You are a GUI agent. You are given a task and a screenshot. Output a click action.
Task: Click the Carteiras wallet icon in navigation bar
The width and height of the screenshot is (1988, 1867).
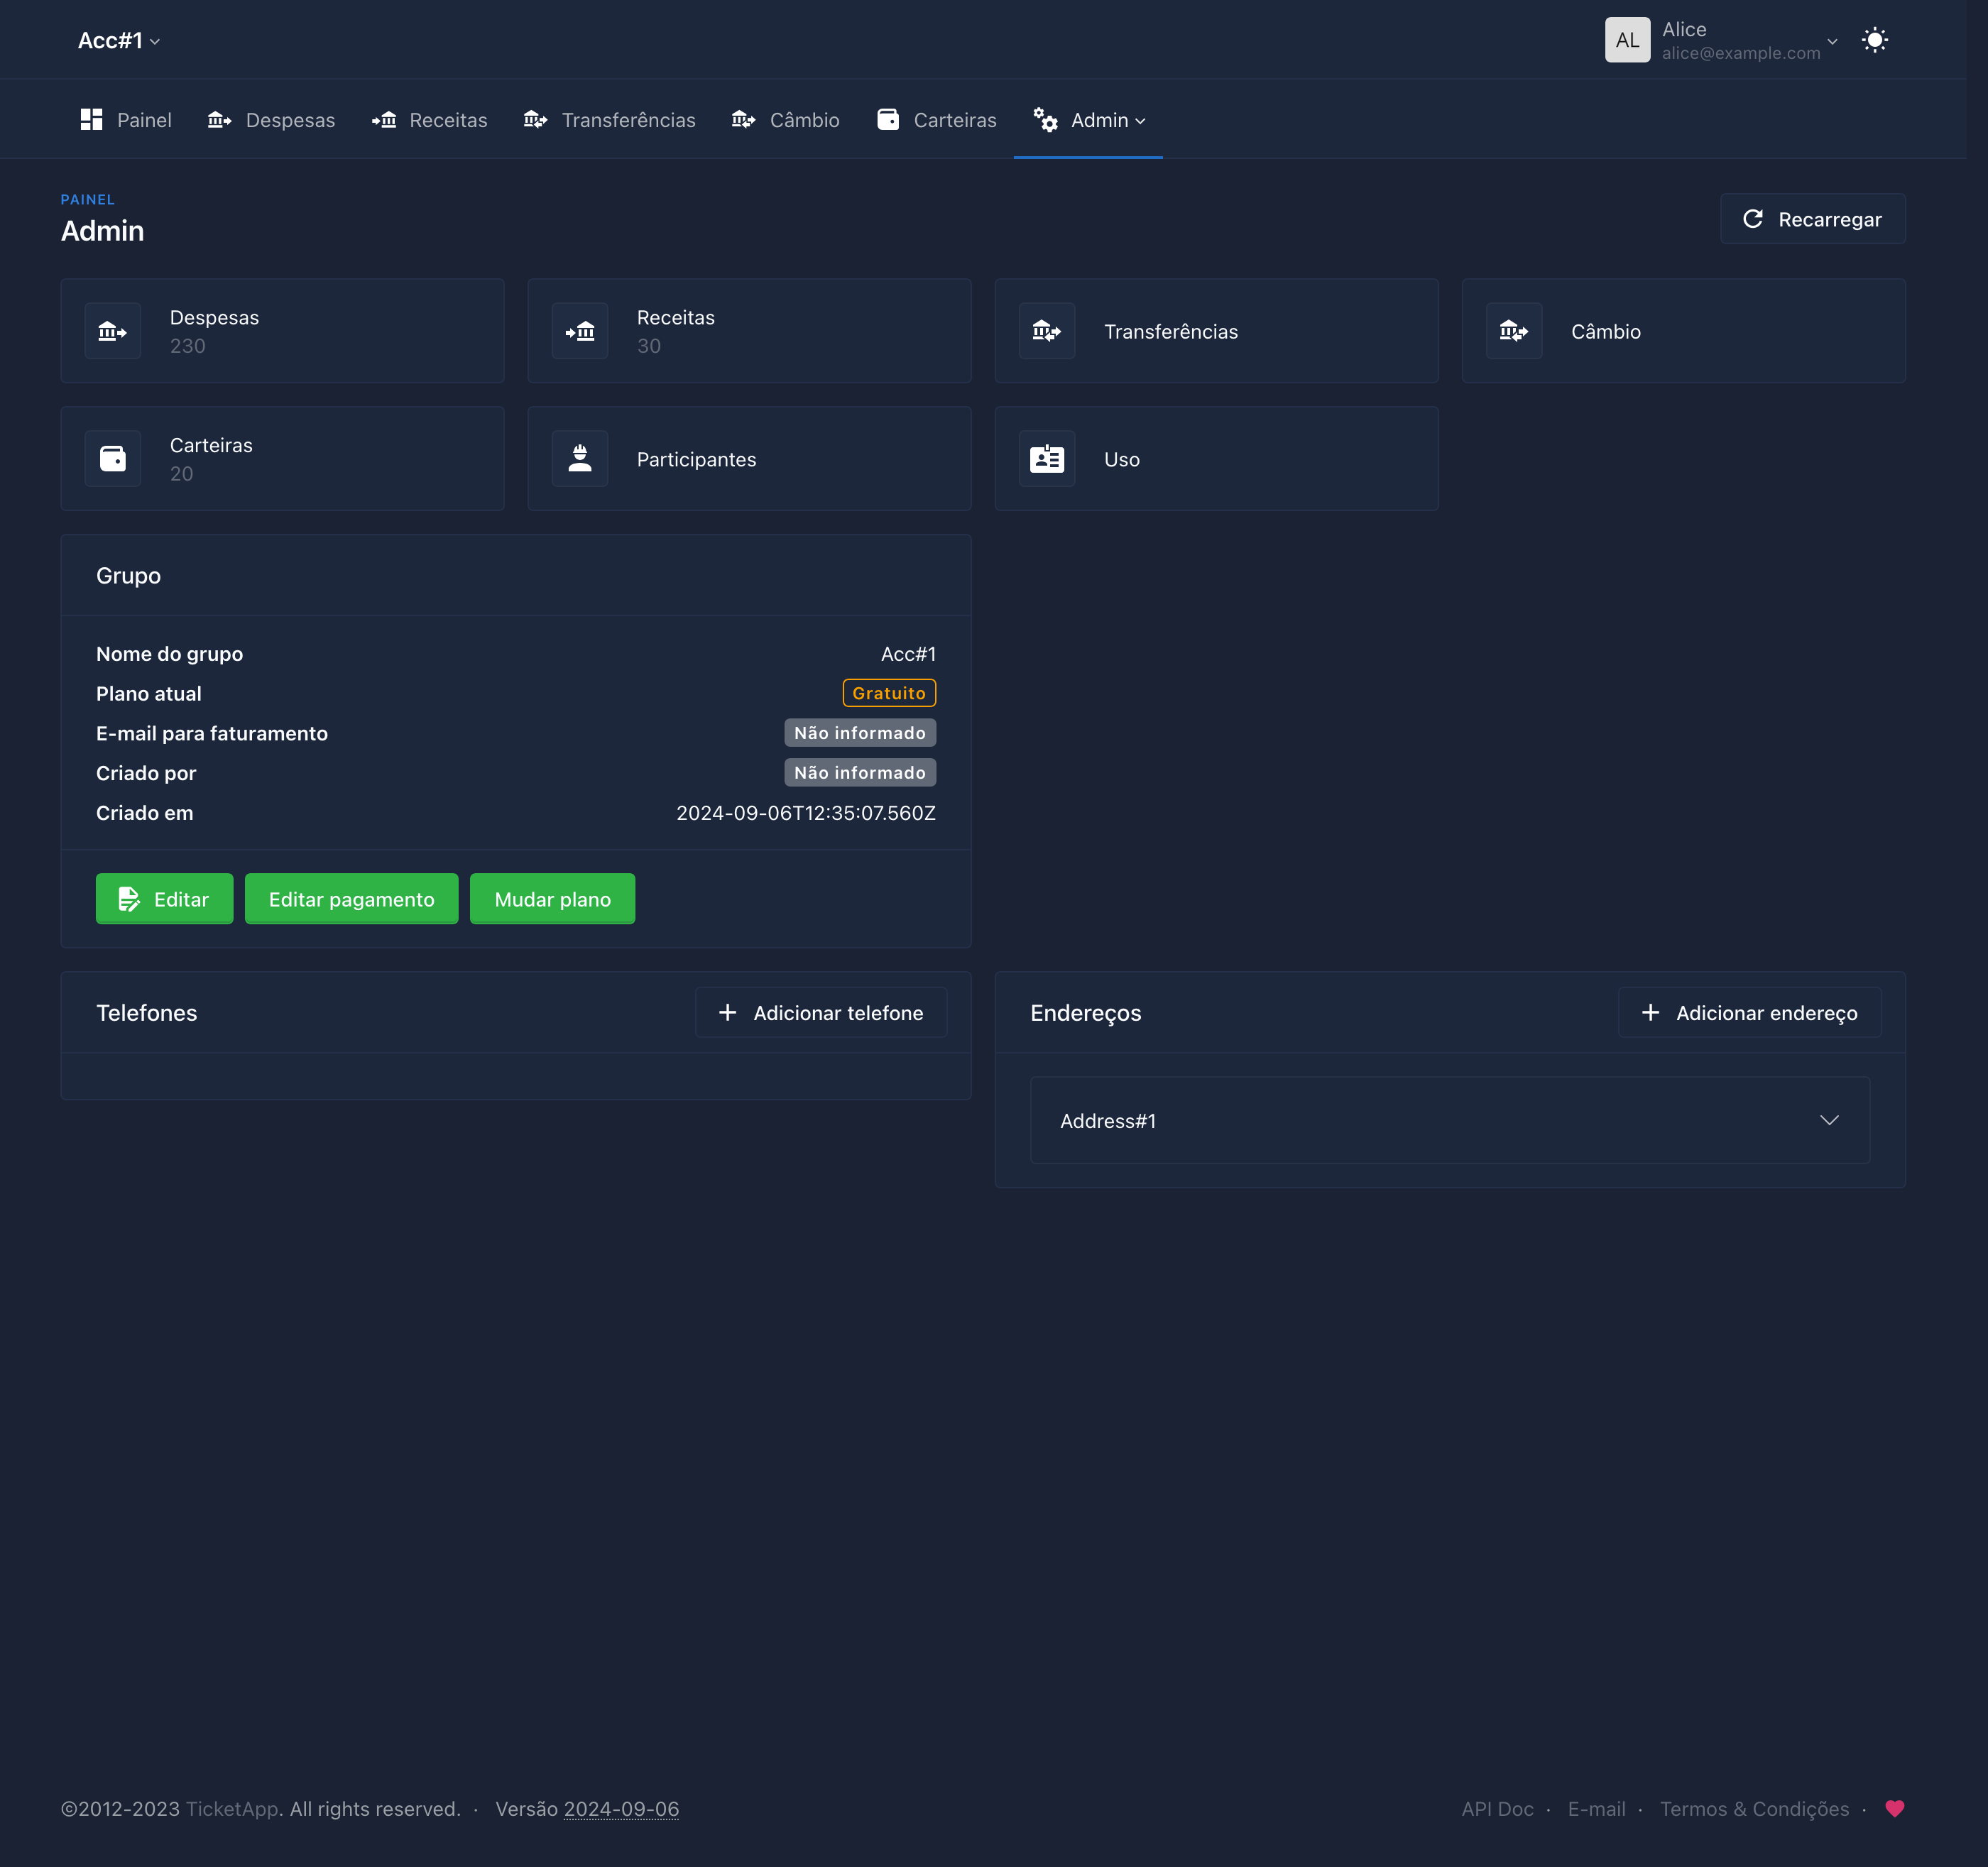click(x=888, y=120)
